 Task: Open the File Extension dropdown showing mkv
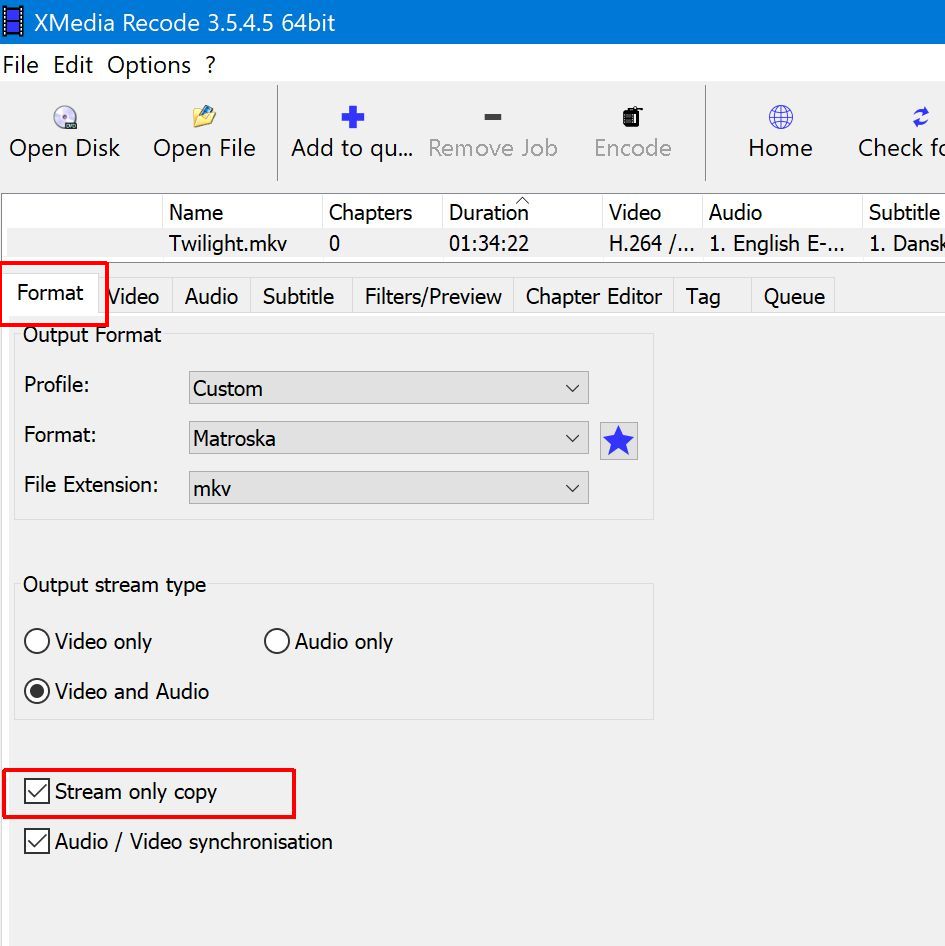point(389,488)
